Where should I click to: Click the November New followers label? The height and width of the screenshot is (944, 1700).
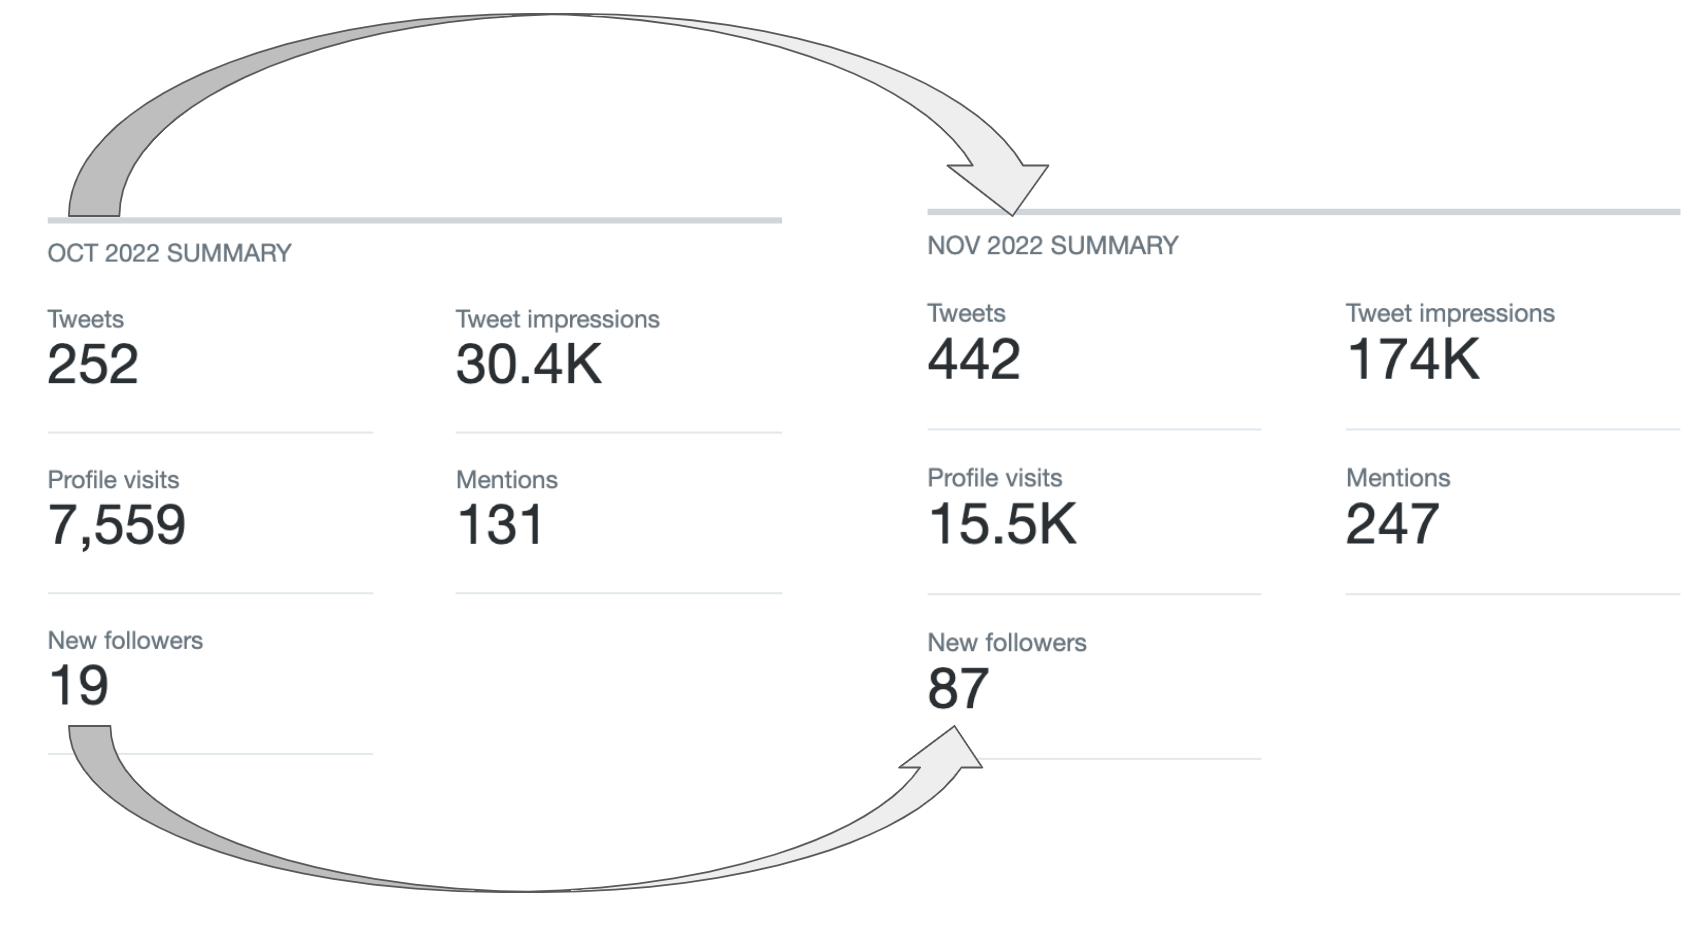[1006, 643]
